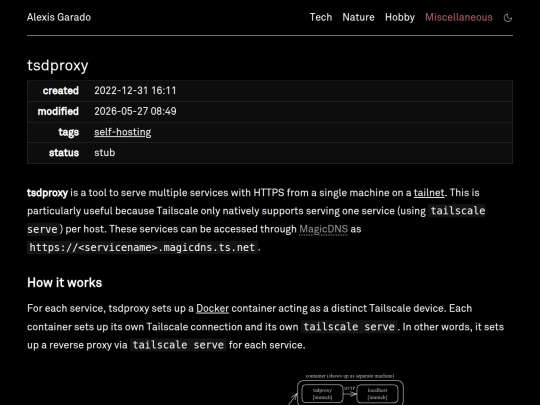Go to the Tech section

pos(321,17)
